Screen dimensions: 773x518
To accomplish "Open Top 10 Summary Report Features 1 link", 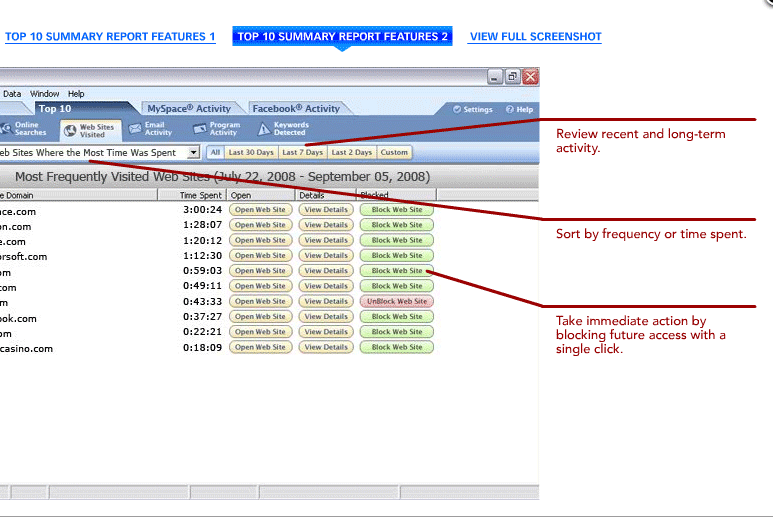I will (110, 36).
